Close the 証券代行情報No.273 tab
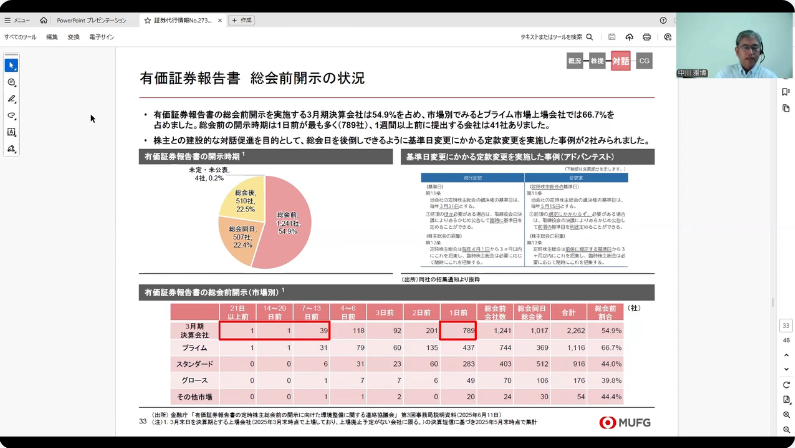 click(220, 20)
